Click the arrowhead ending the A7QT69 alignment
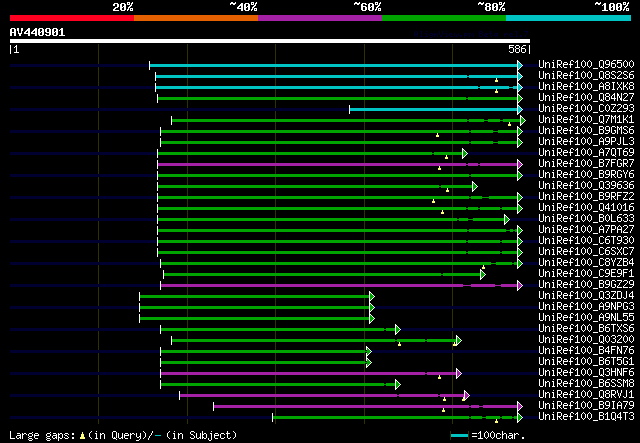 [465, 154]
